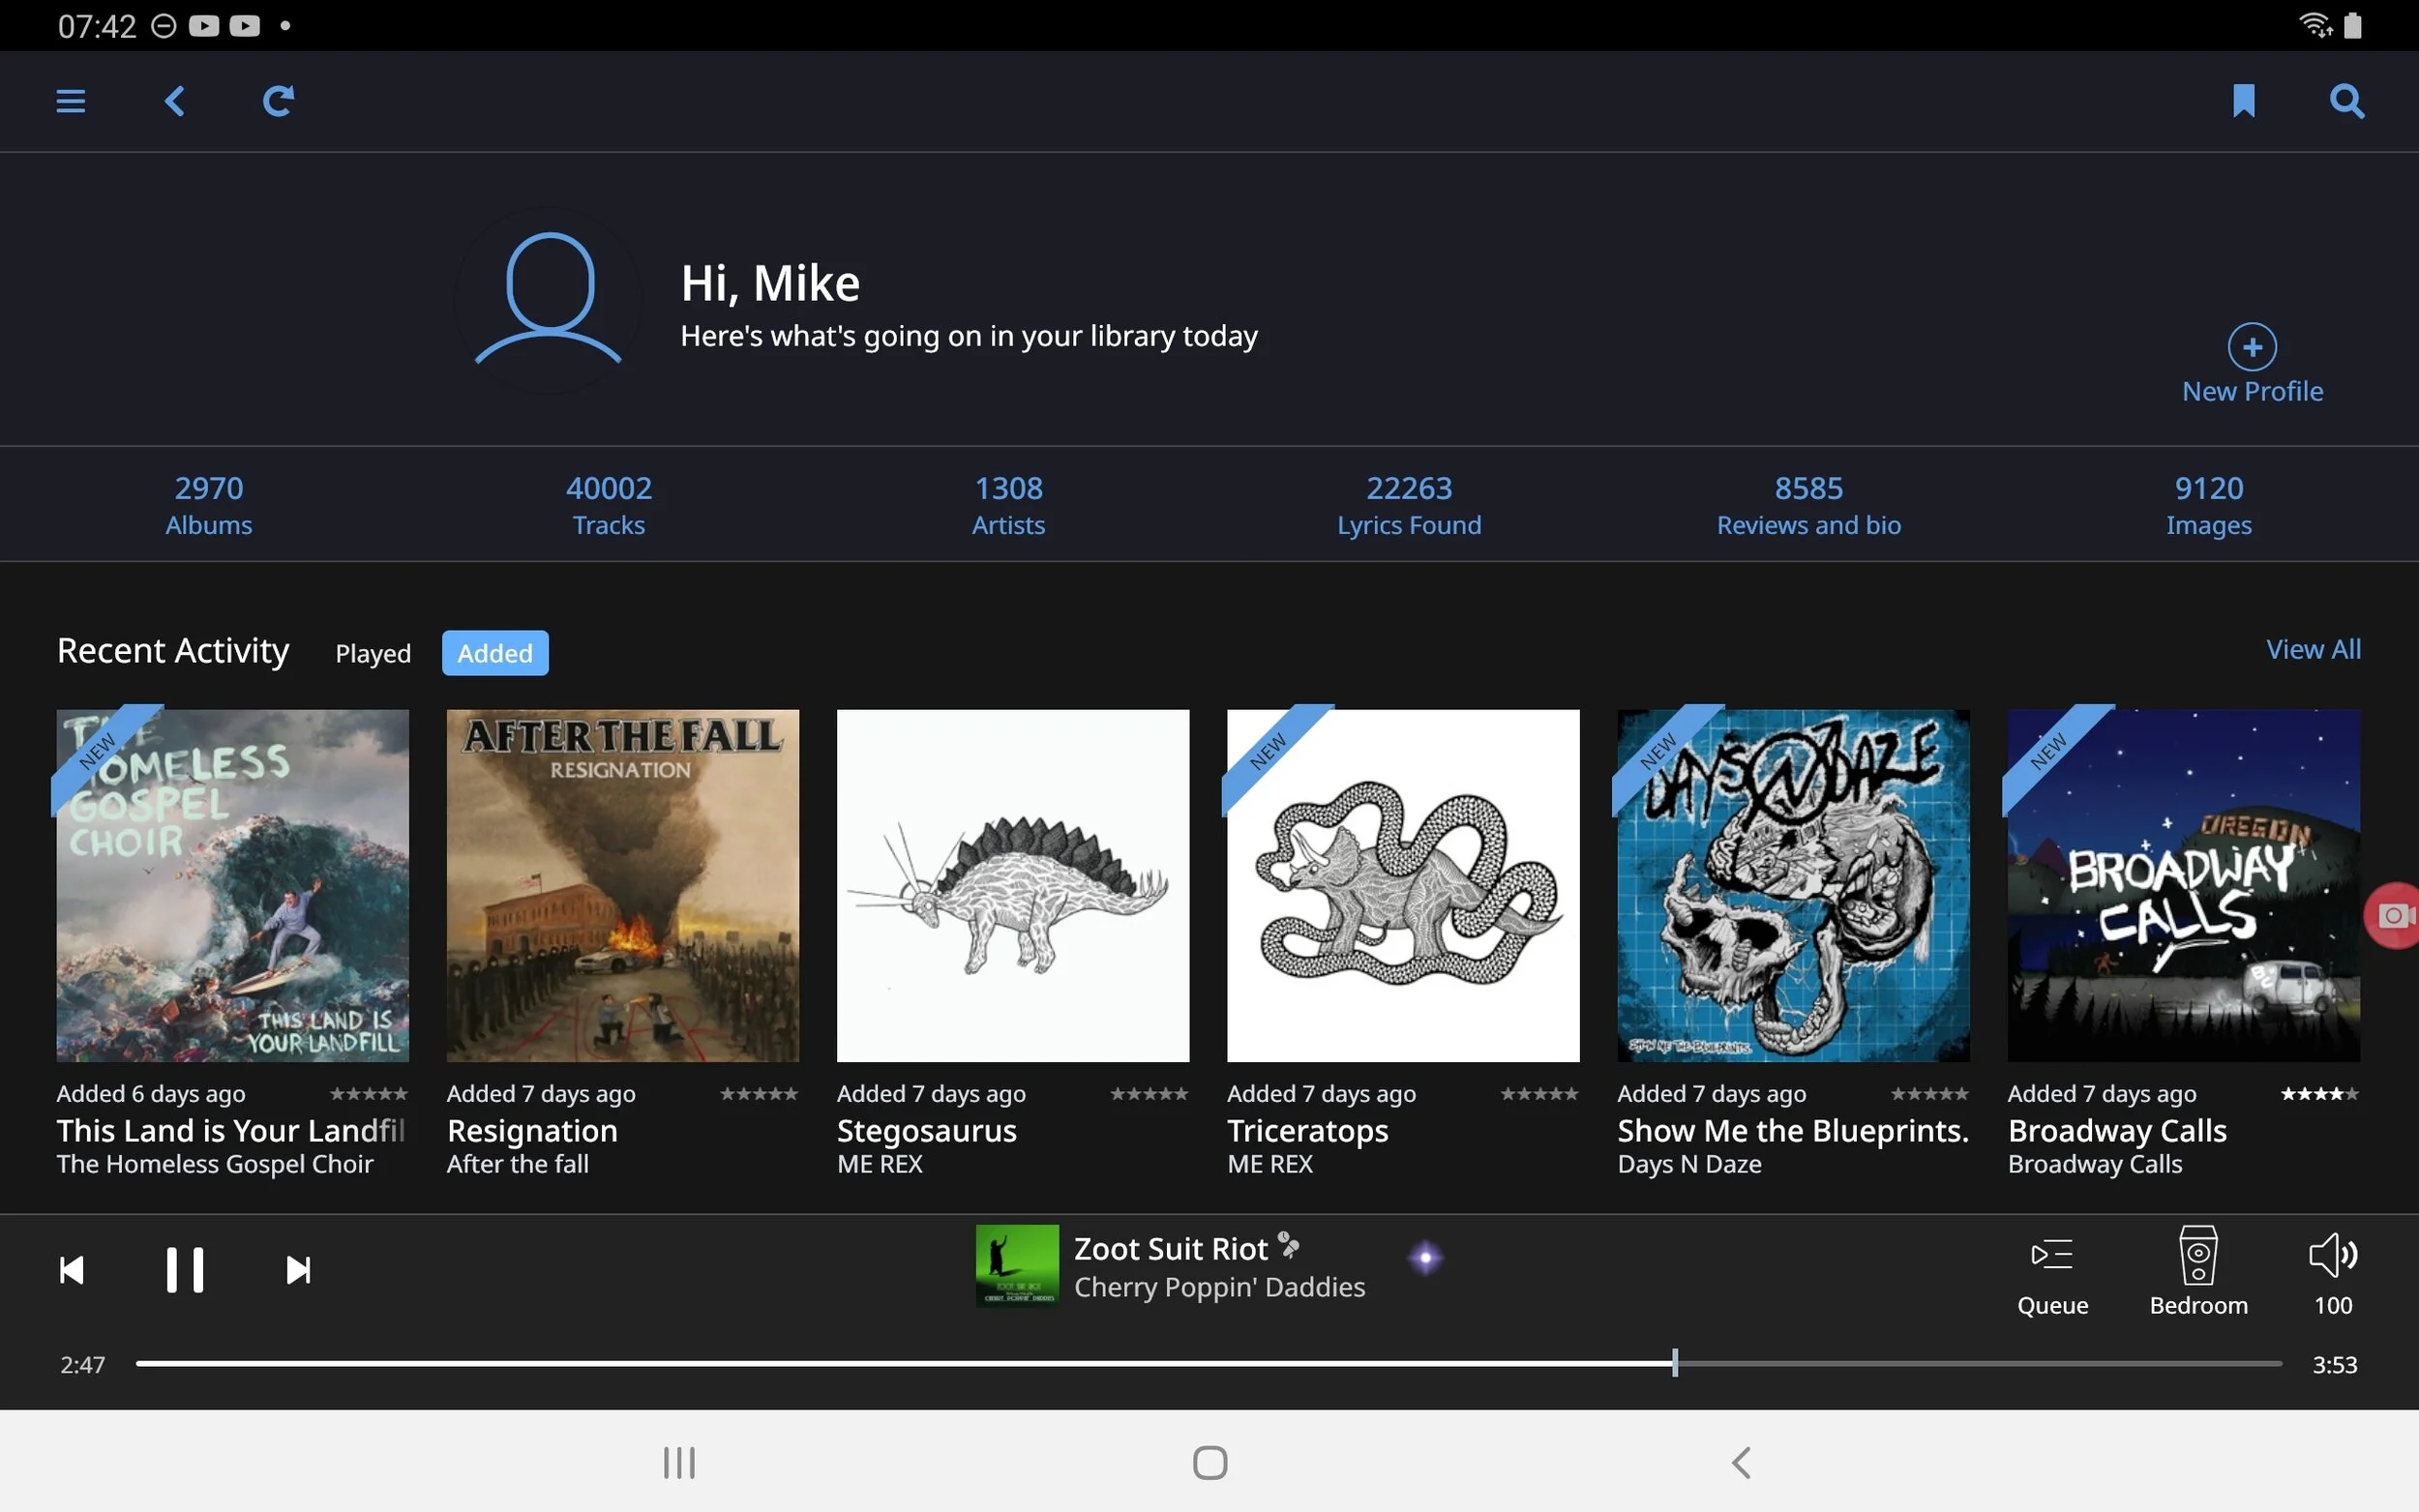Open the play Queue

tap(2052, 1273)
